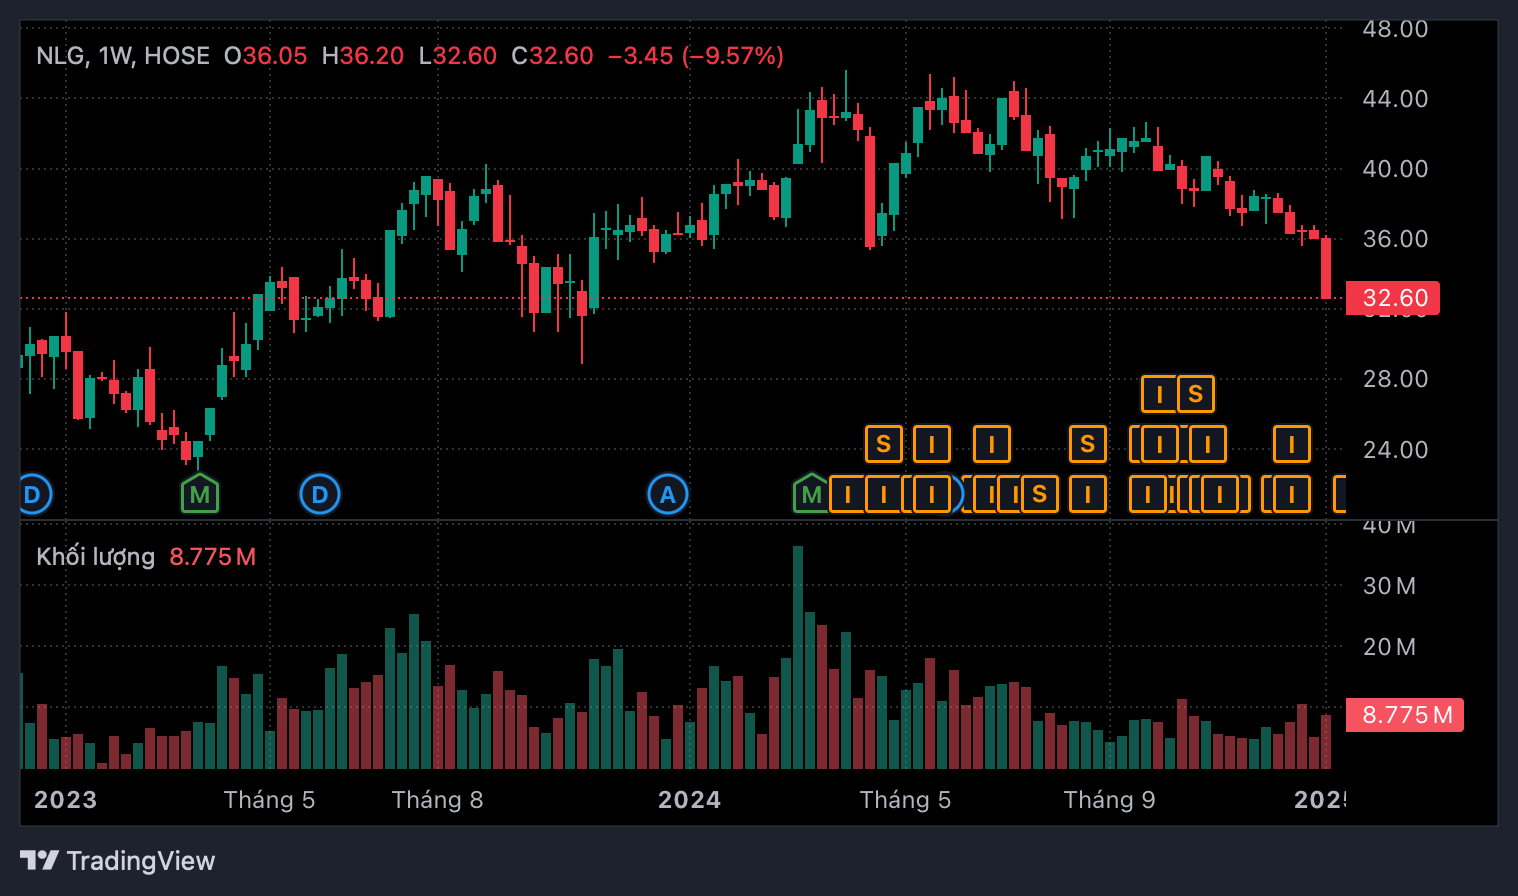Click the tallest green volume bar

click(798, 657)
